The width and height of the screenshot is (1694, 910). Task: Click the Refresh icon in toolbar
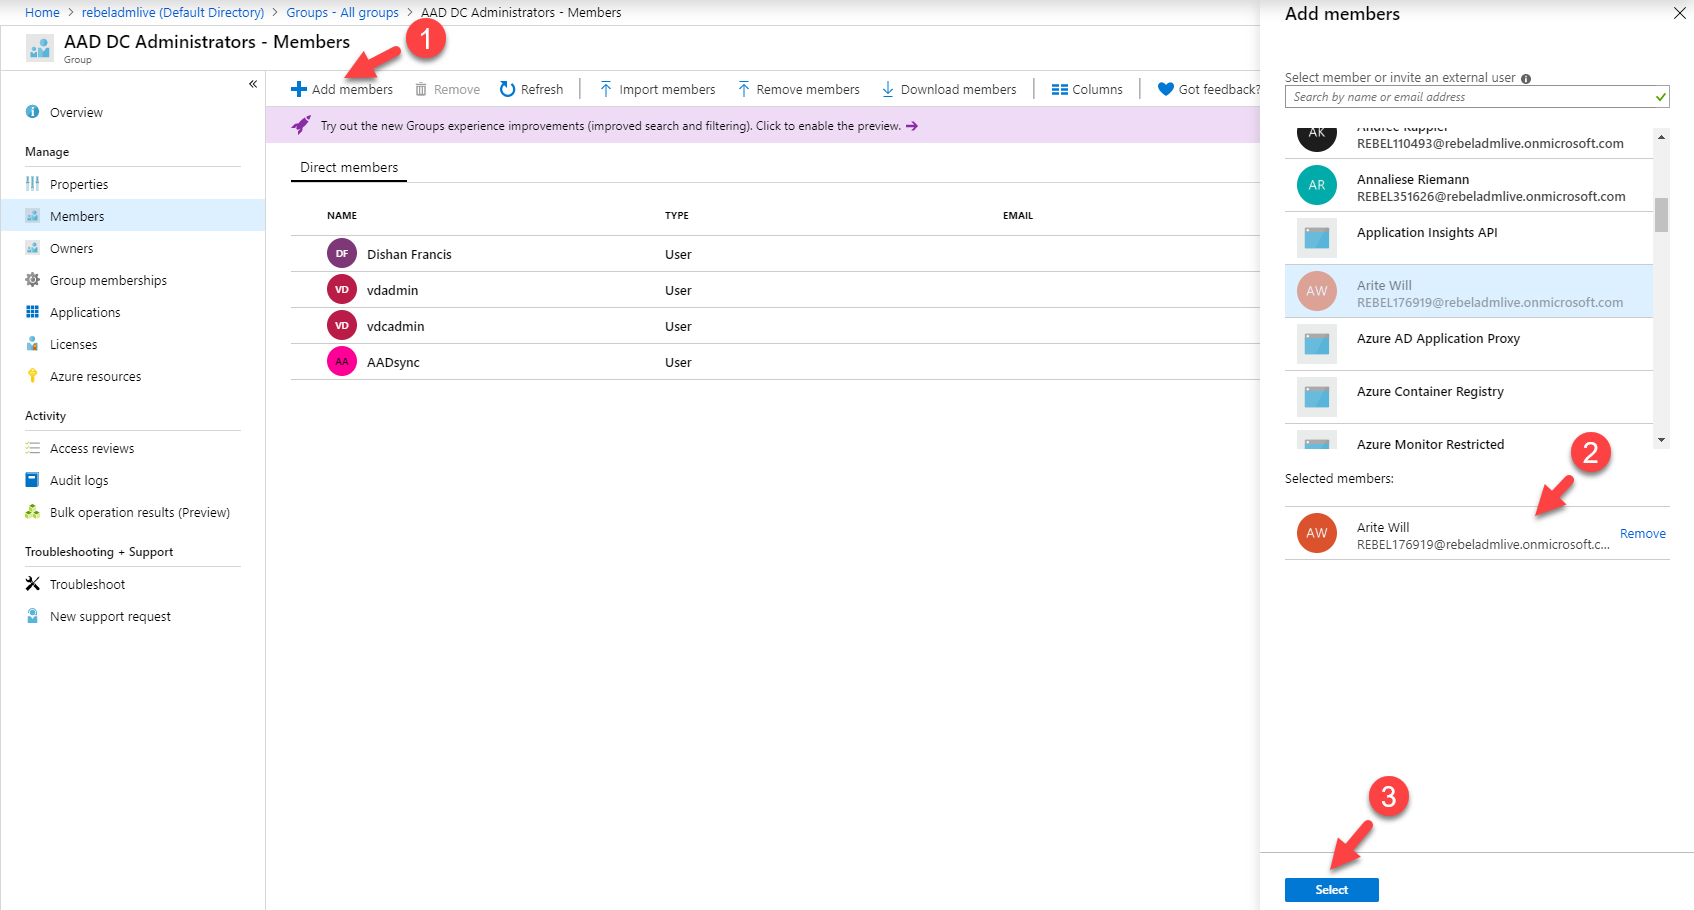[507, 89]
